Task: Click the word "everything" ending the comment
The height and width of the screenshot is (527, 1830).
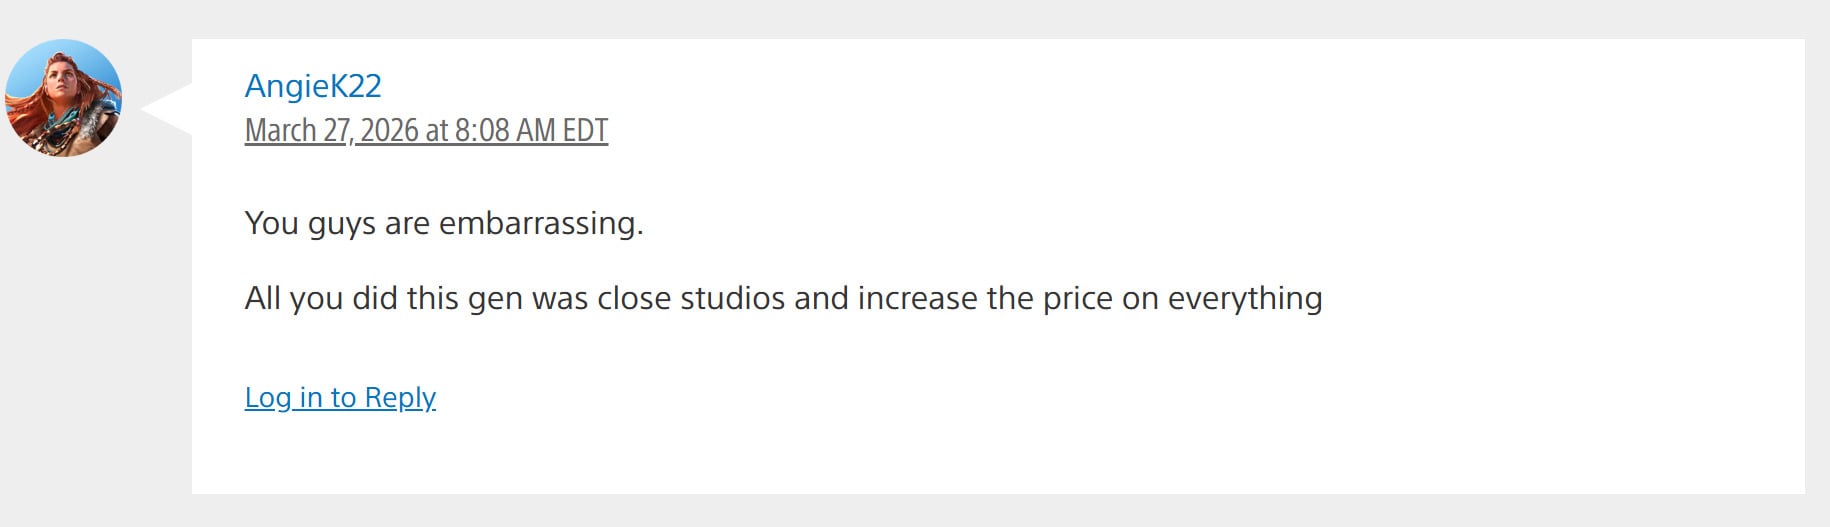Action: 1245,299
